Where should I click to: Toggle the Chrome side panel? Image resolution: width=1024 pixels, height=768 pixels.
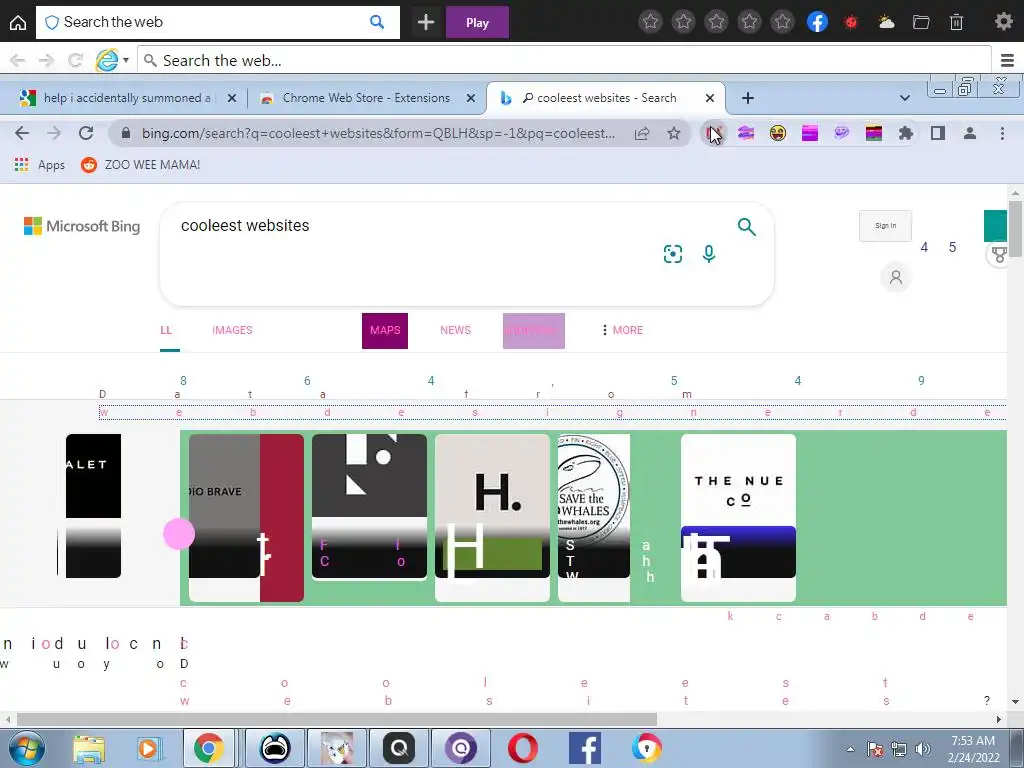pos(938,133)
